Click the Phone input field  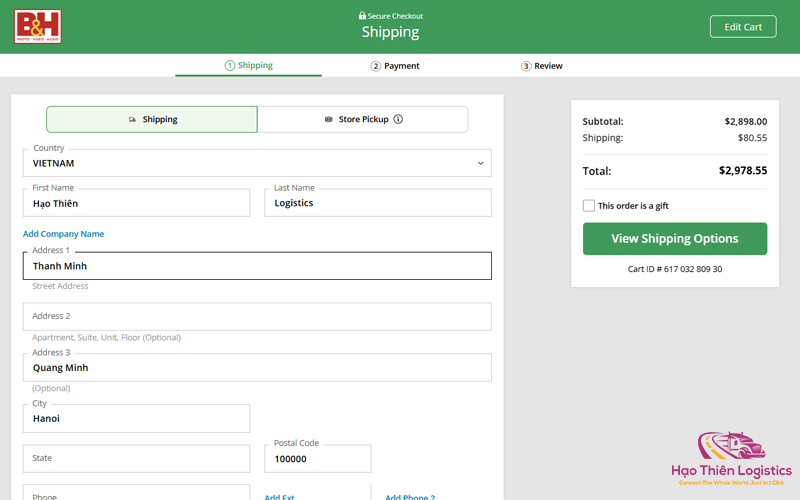tap(136, 492)
